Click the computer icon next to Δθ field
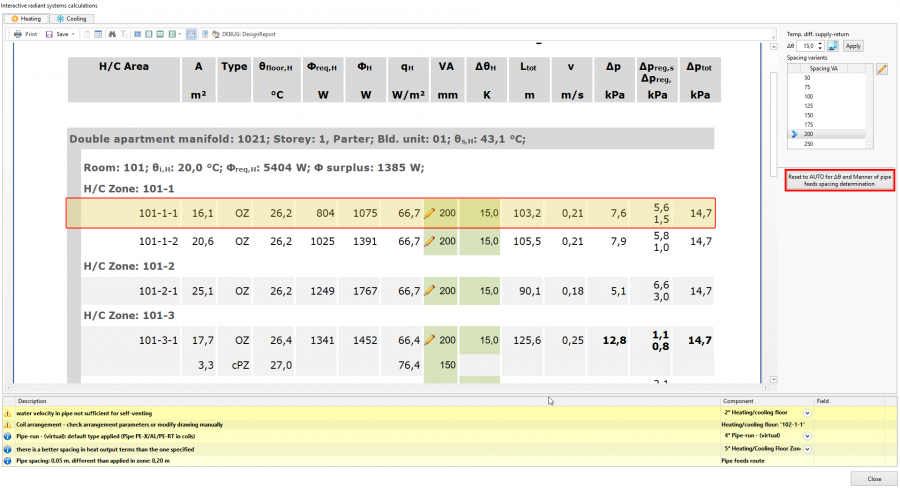Viewport: 900px width, 488px height. (x=833, y=46)
